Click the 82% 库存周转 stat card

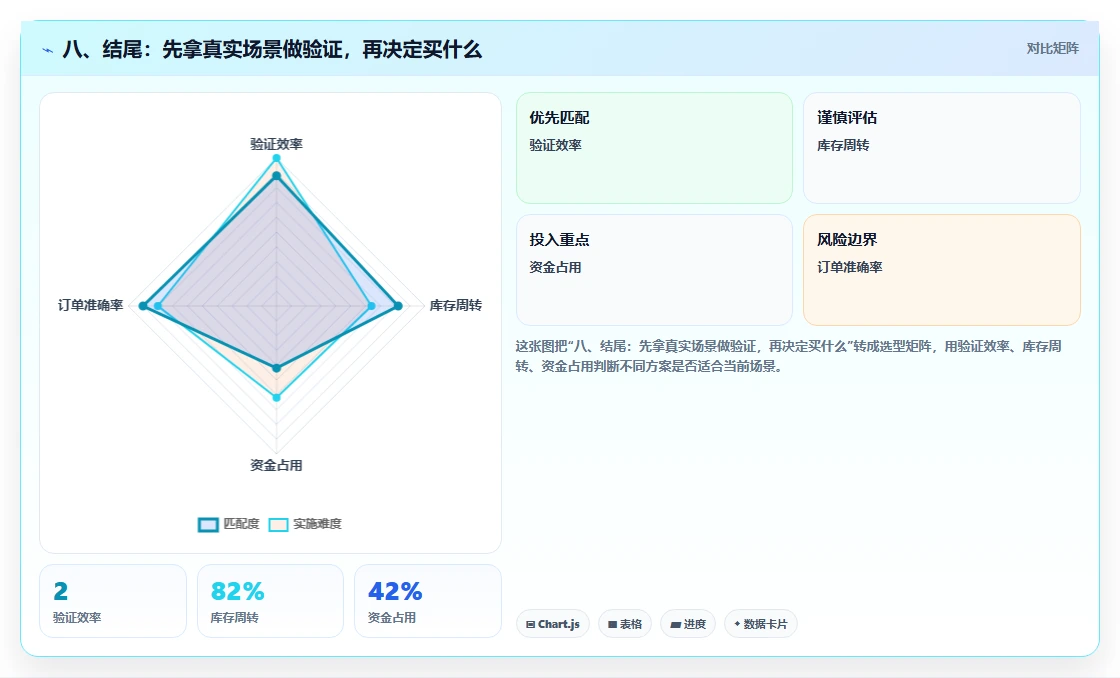coord(270,601)
